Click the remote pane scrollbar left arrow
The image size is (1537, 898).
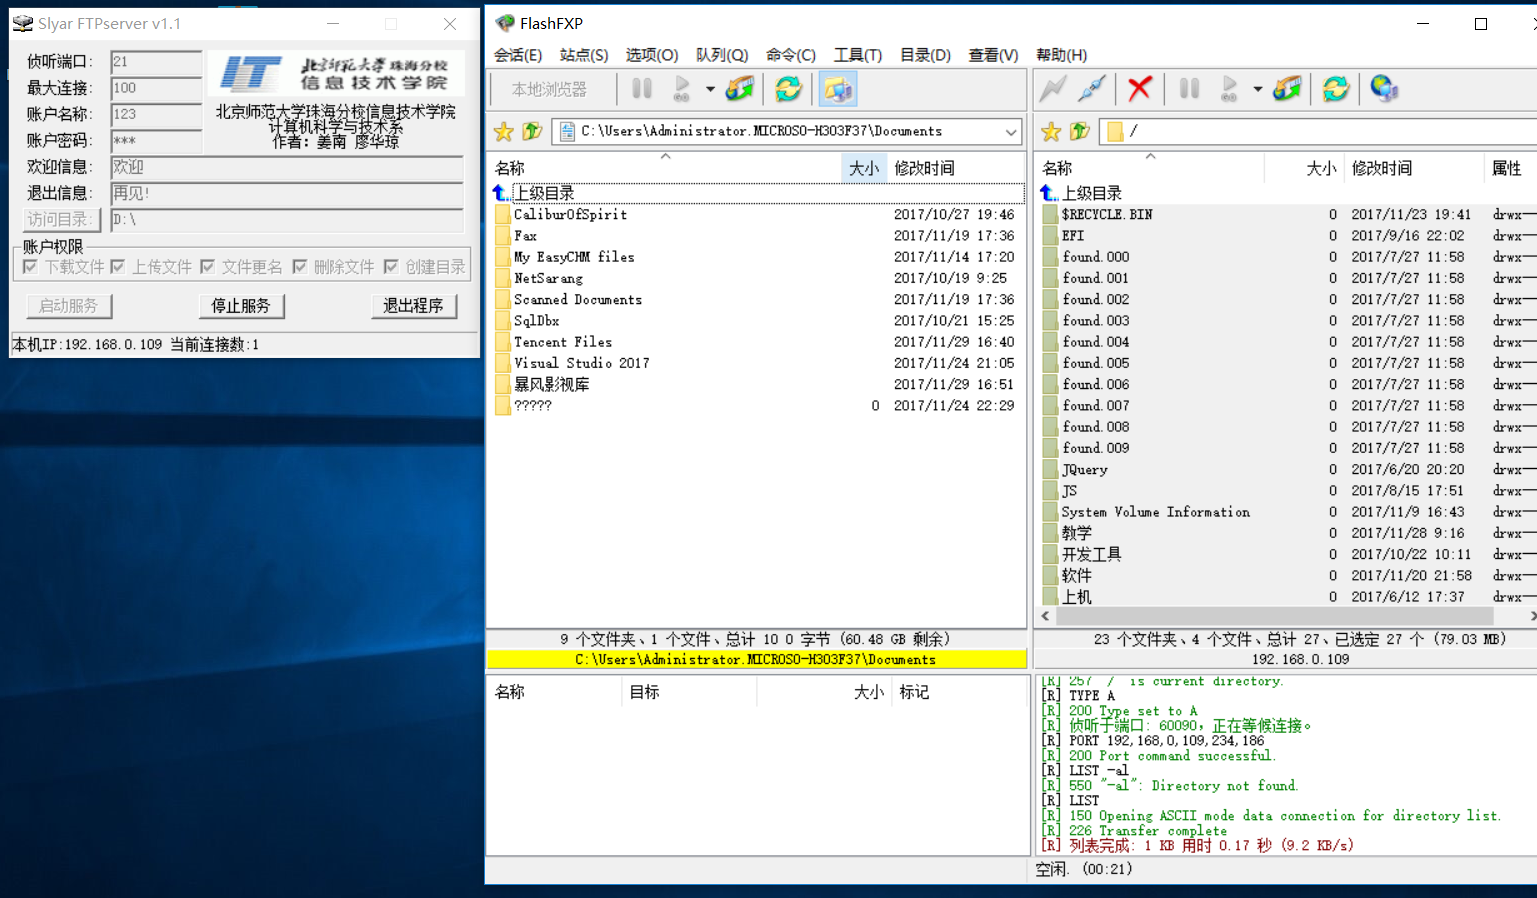click(1046, 616)
